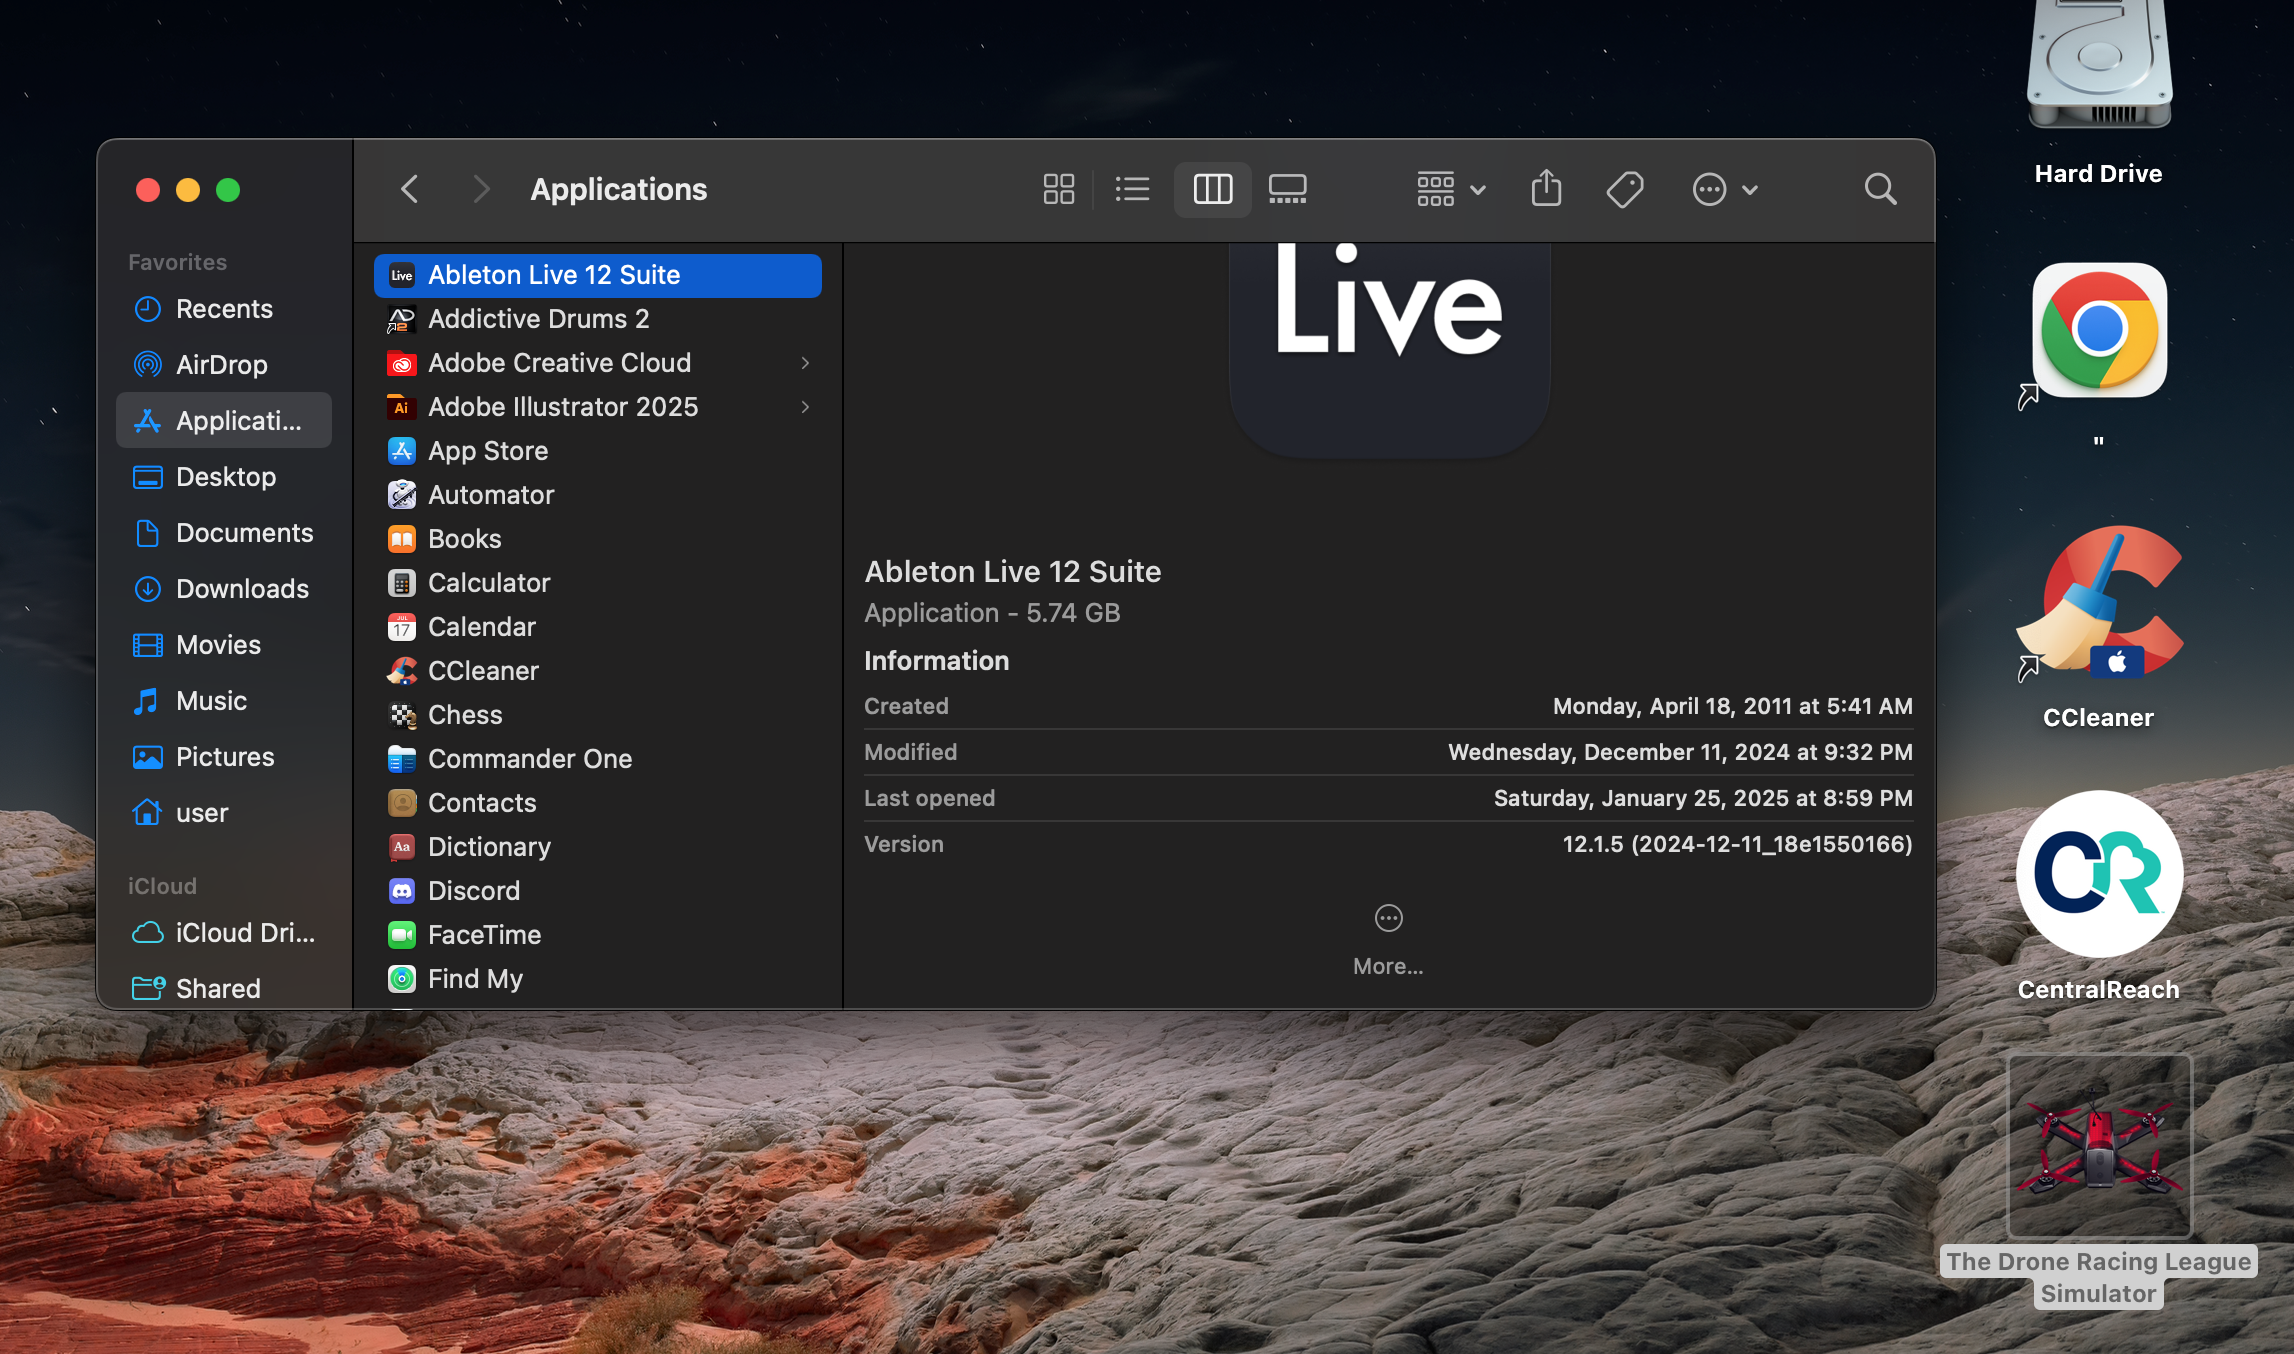The image size is (2294, 1354).
Task: Click the Modified date value
Action: pyautogui.click(x=1680, y=752)
